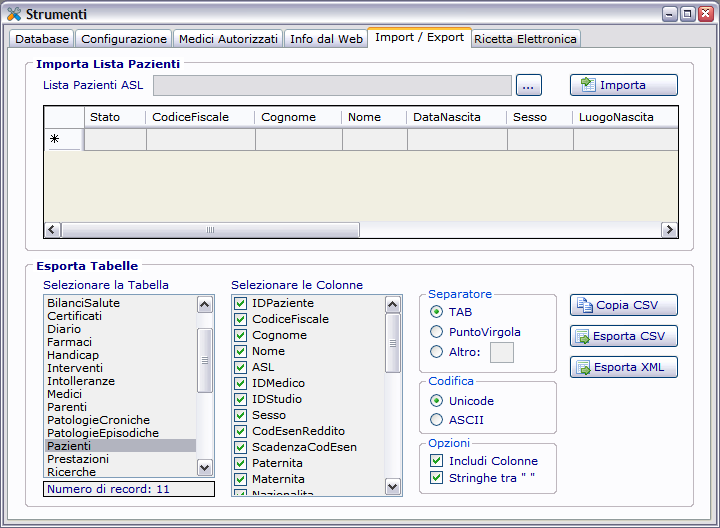Select Interventi in table list
Viewport: 720px width, 528px height.
120,368
